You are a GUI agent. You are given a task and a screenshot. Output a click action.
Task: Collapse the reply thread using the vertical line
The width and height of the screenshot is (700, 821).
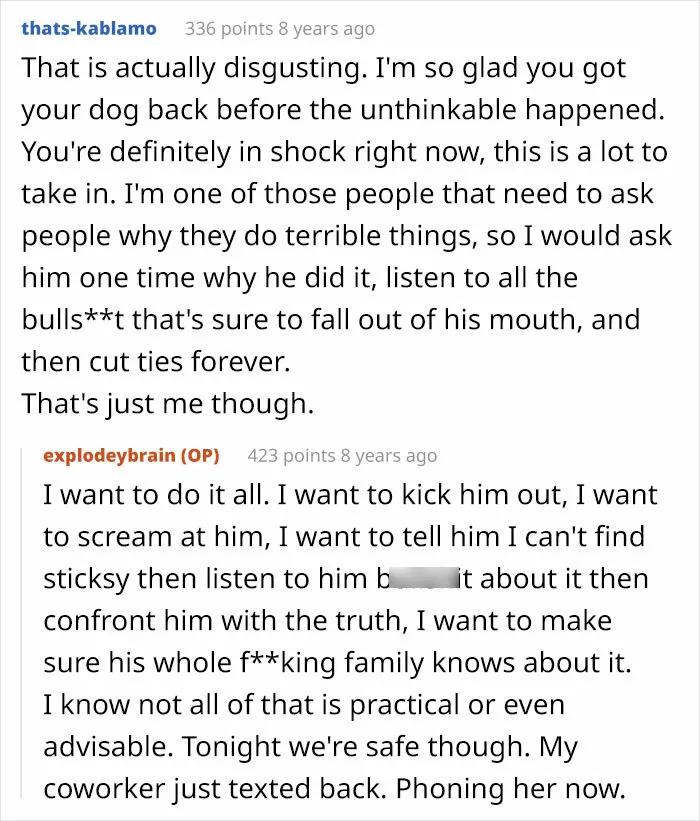tap(21, 623)
